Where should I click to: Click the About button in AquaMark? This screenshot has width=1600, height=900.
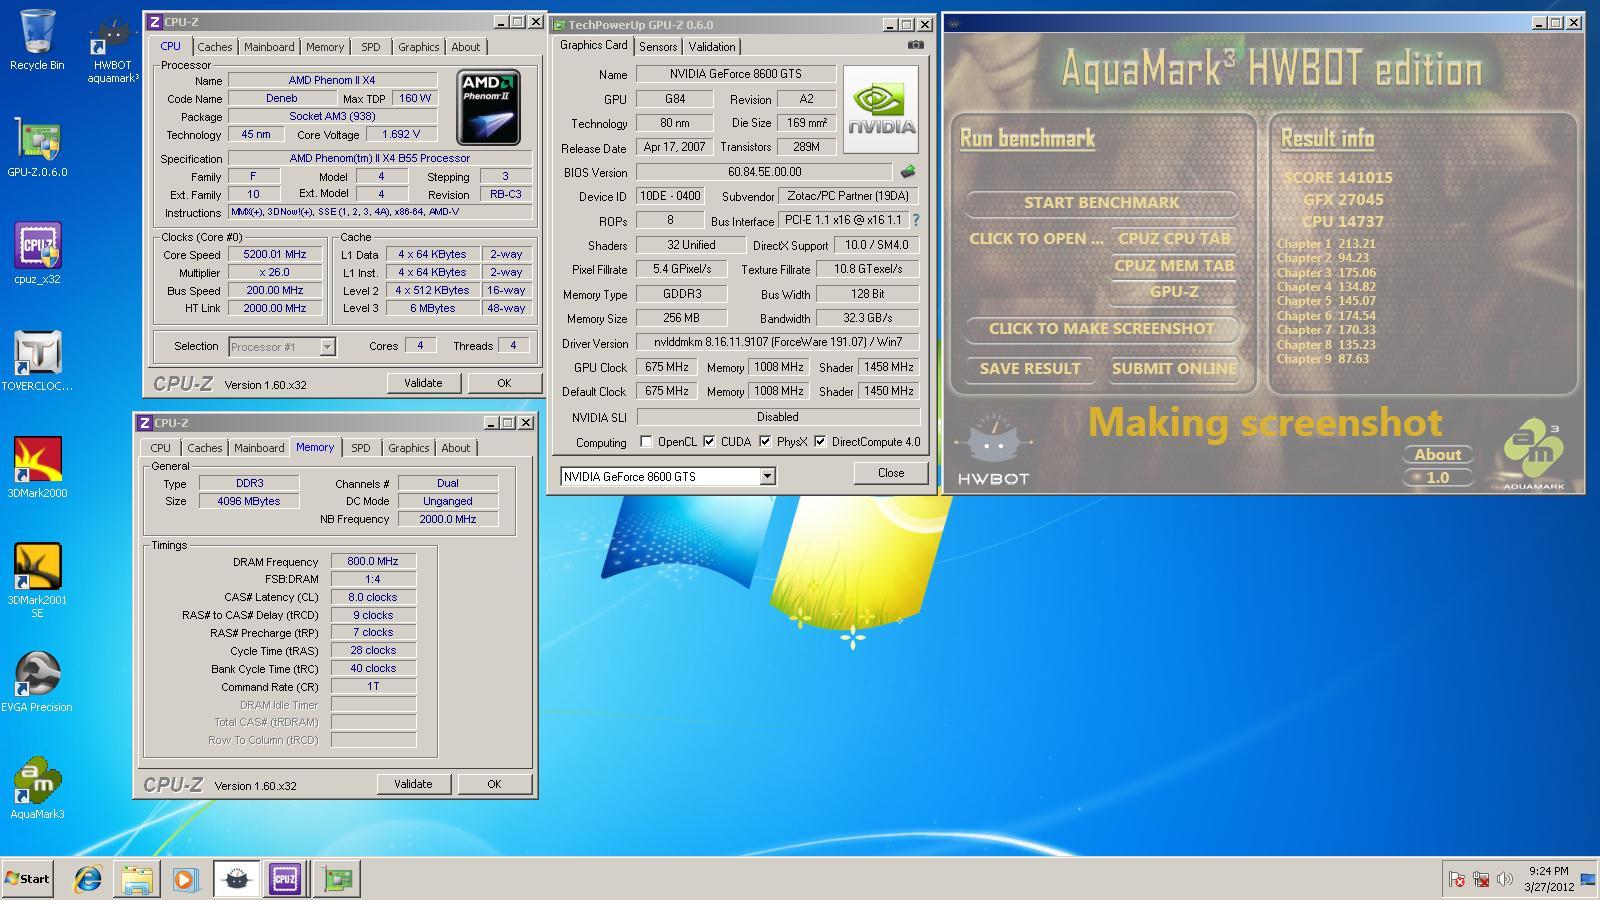tap(1437, 454)
